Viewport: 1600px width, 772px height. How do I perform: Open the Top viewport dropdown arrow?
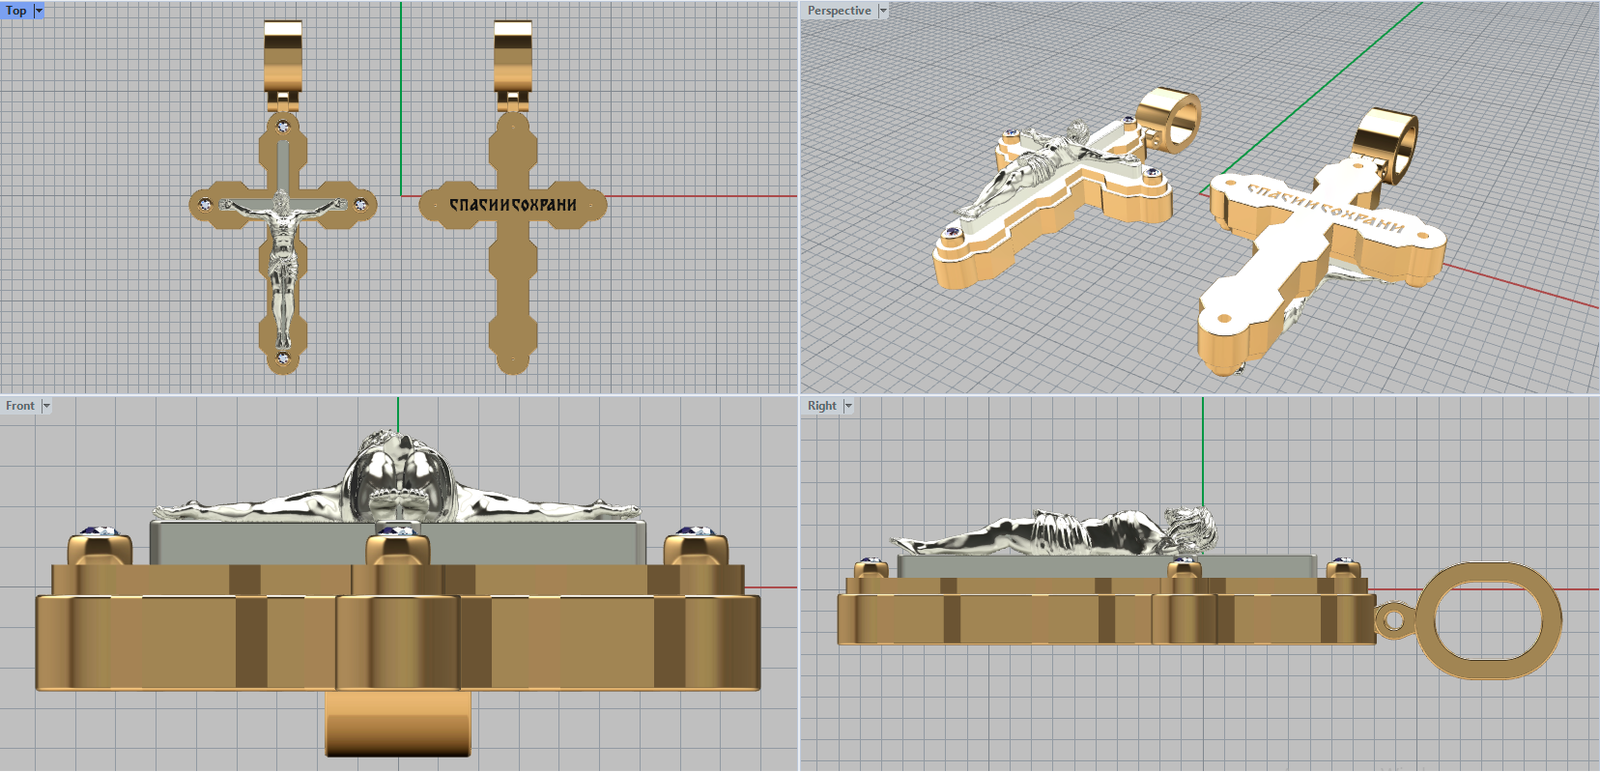tap(39, 10)
